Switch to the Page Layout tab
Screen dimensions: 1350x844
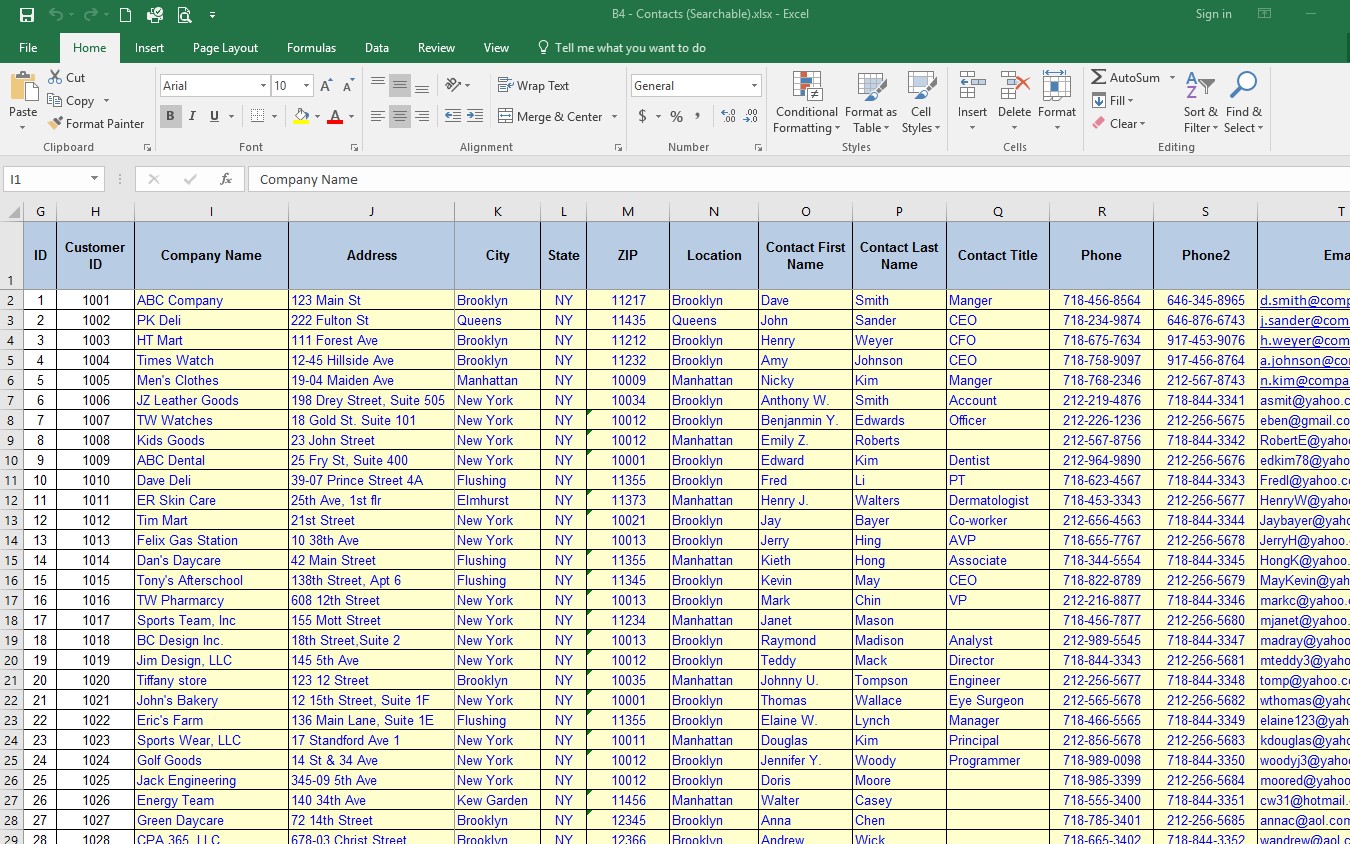(x=225, y=48)
